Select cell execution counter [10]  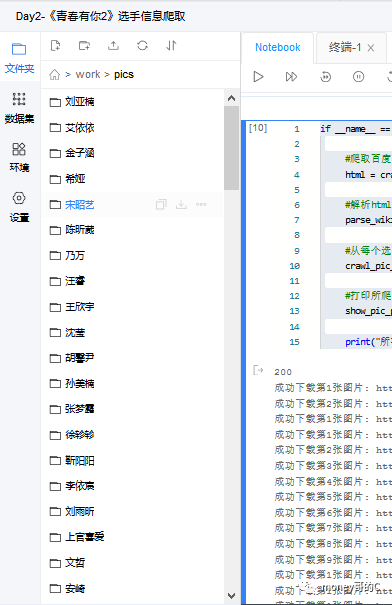pyautogui.click(x=258, y=128)
